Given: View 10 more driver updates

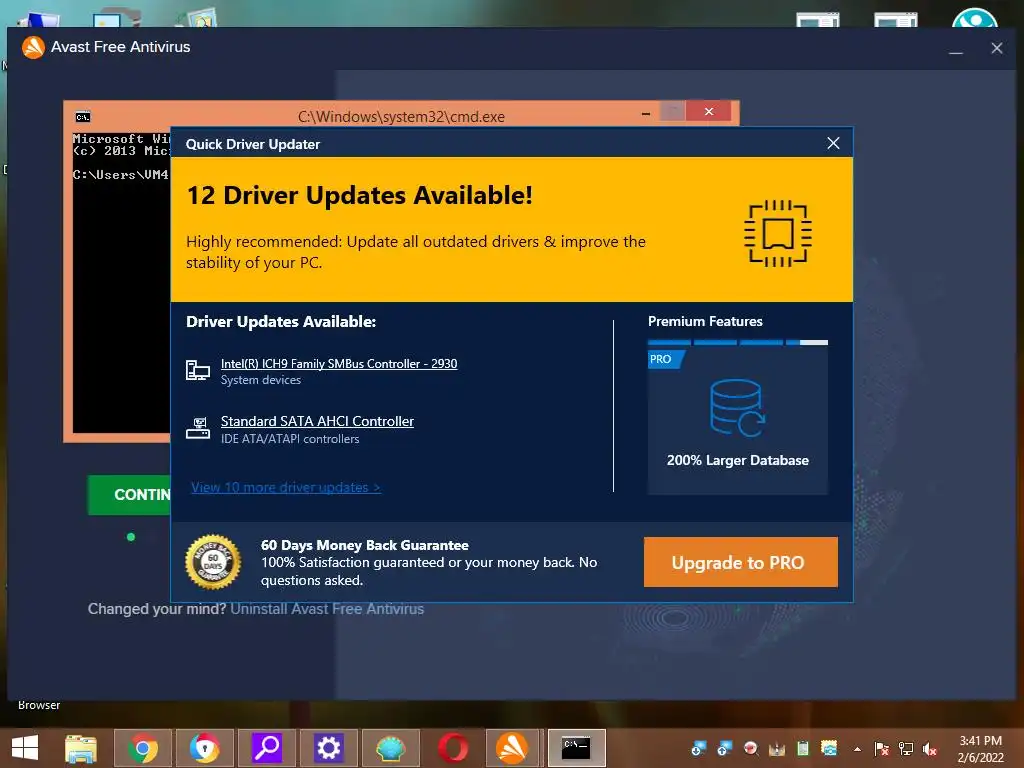Looking at the screenshot, I should click(x=285, y=487).
